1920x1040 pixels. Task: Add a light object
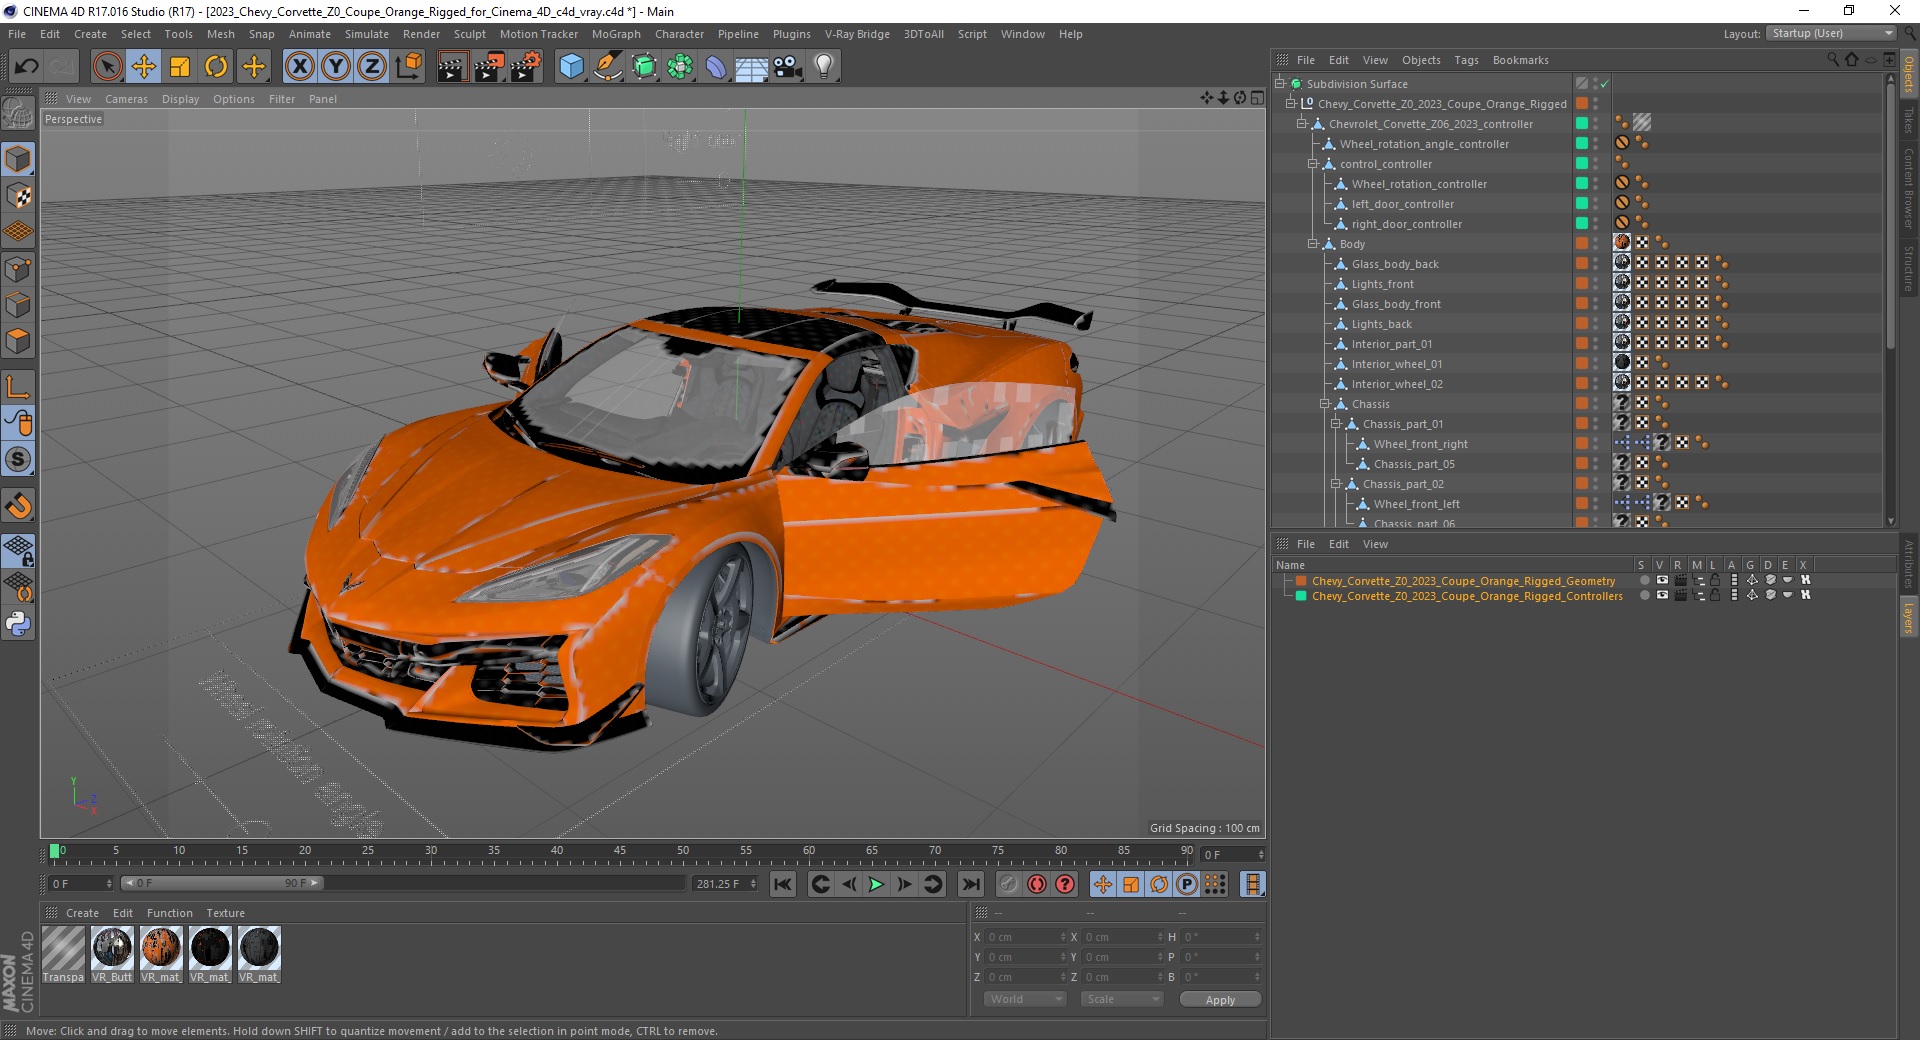click(823, 67)
